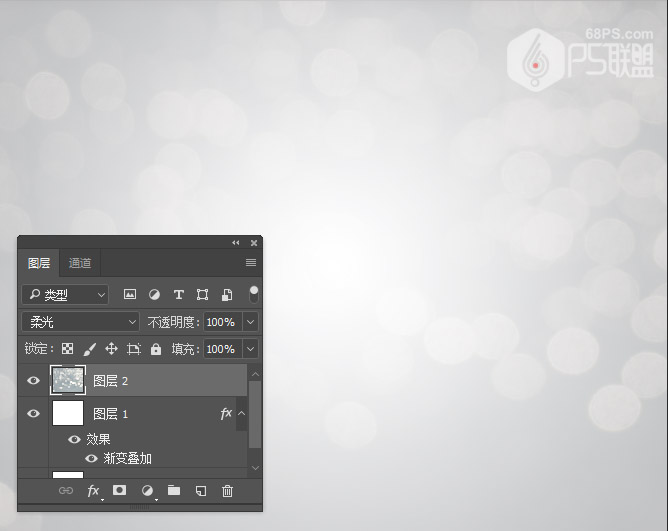
Task: Switch to the 通道 tab
Action: (80, 263)
